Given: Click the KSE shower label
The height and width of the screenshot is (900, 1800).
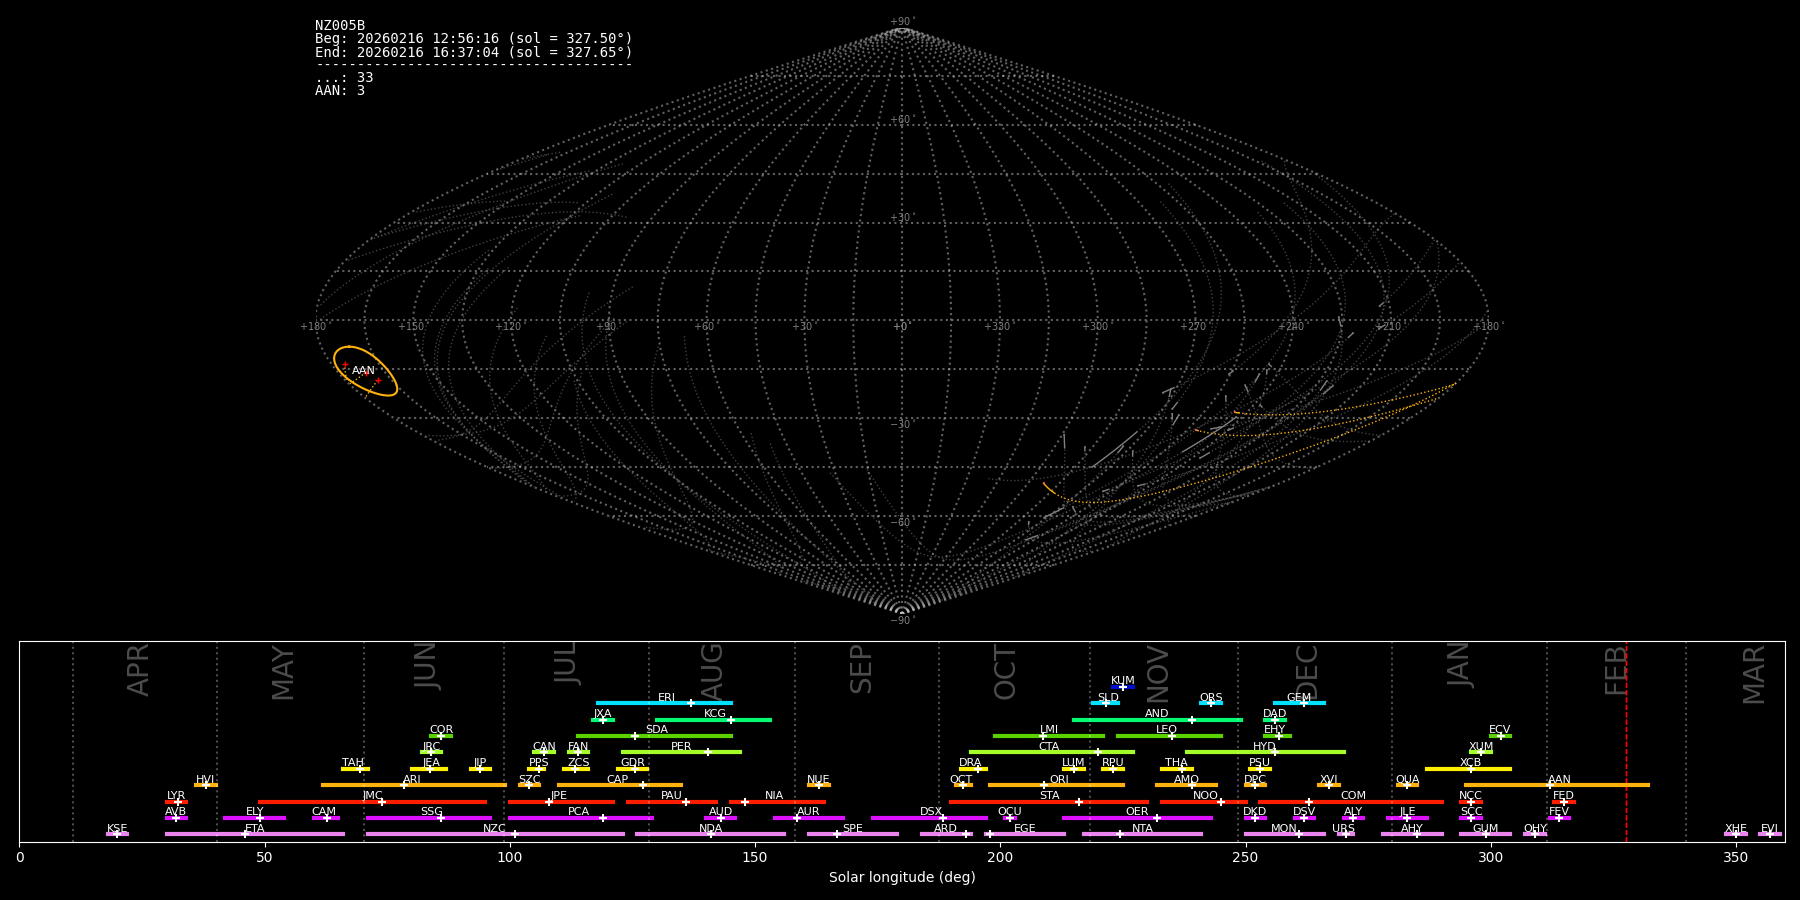Looking at the screenshot, I should pyautogui.click(x=117, y=829).
